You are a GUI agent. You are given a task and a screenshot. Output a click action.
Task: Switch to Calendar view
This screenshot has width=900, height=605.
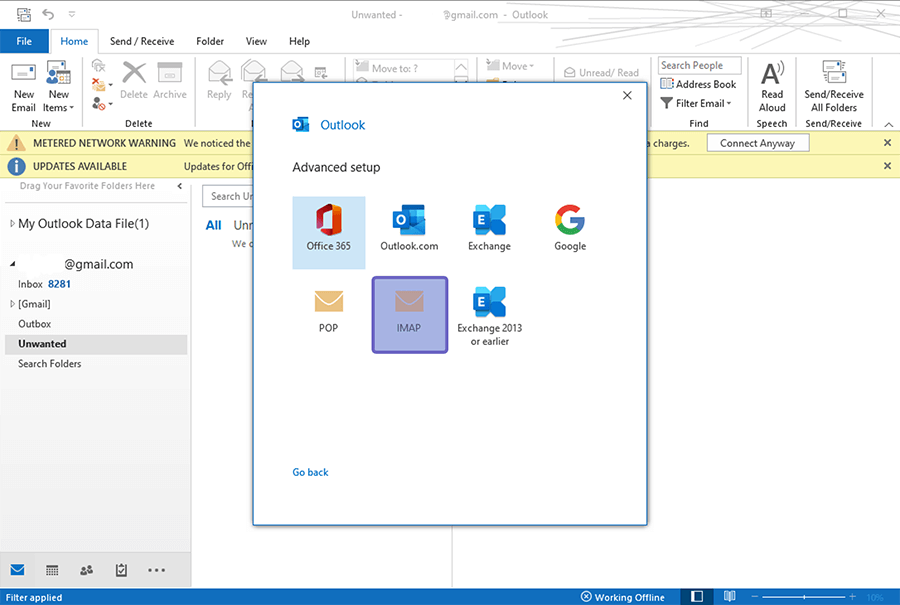[x=52, y=569]
